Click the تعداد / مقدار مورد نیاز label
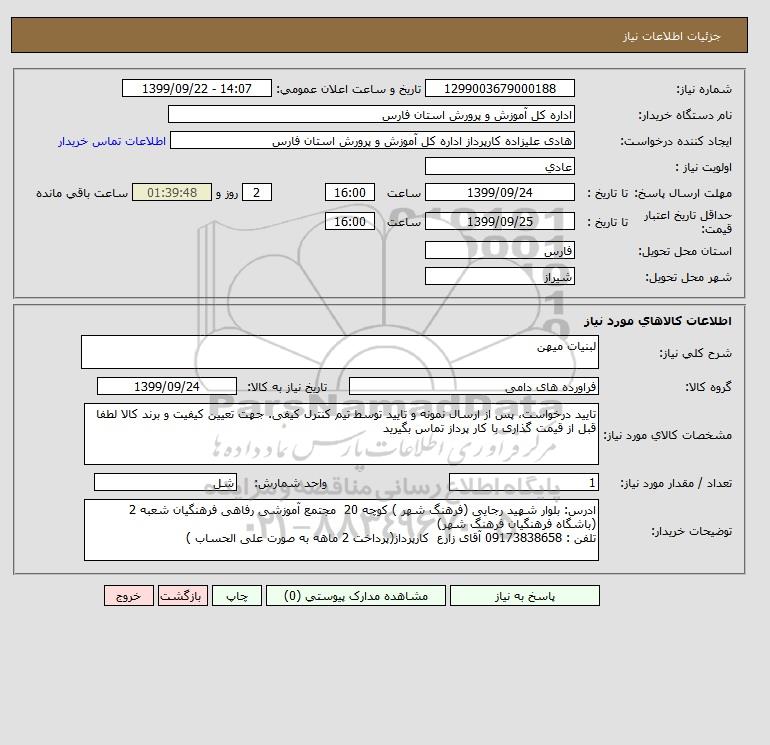Viewport: 770px width, 745px height. click(x=676, y=484)
